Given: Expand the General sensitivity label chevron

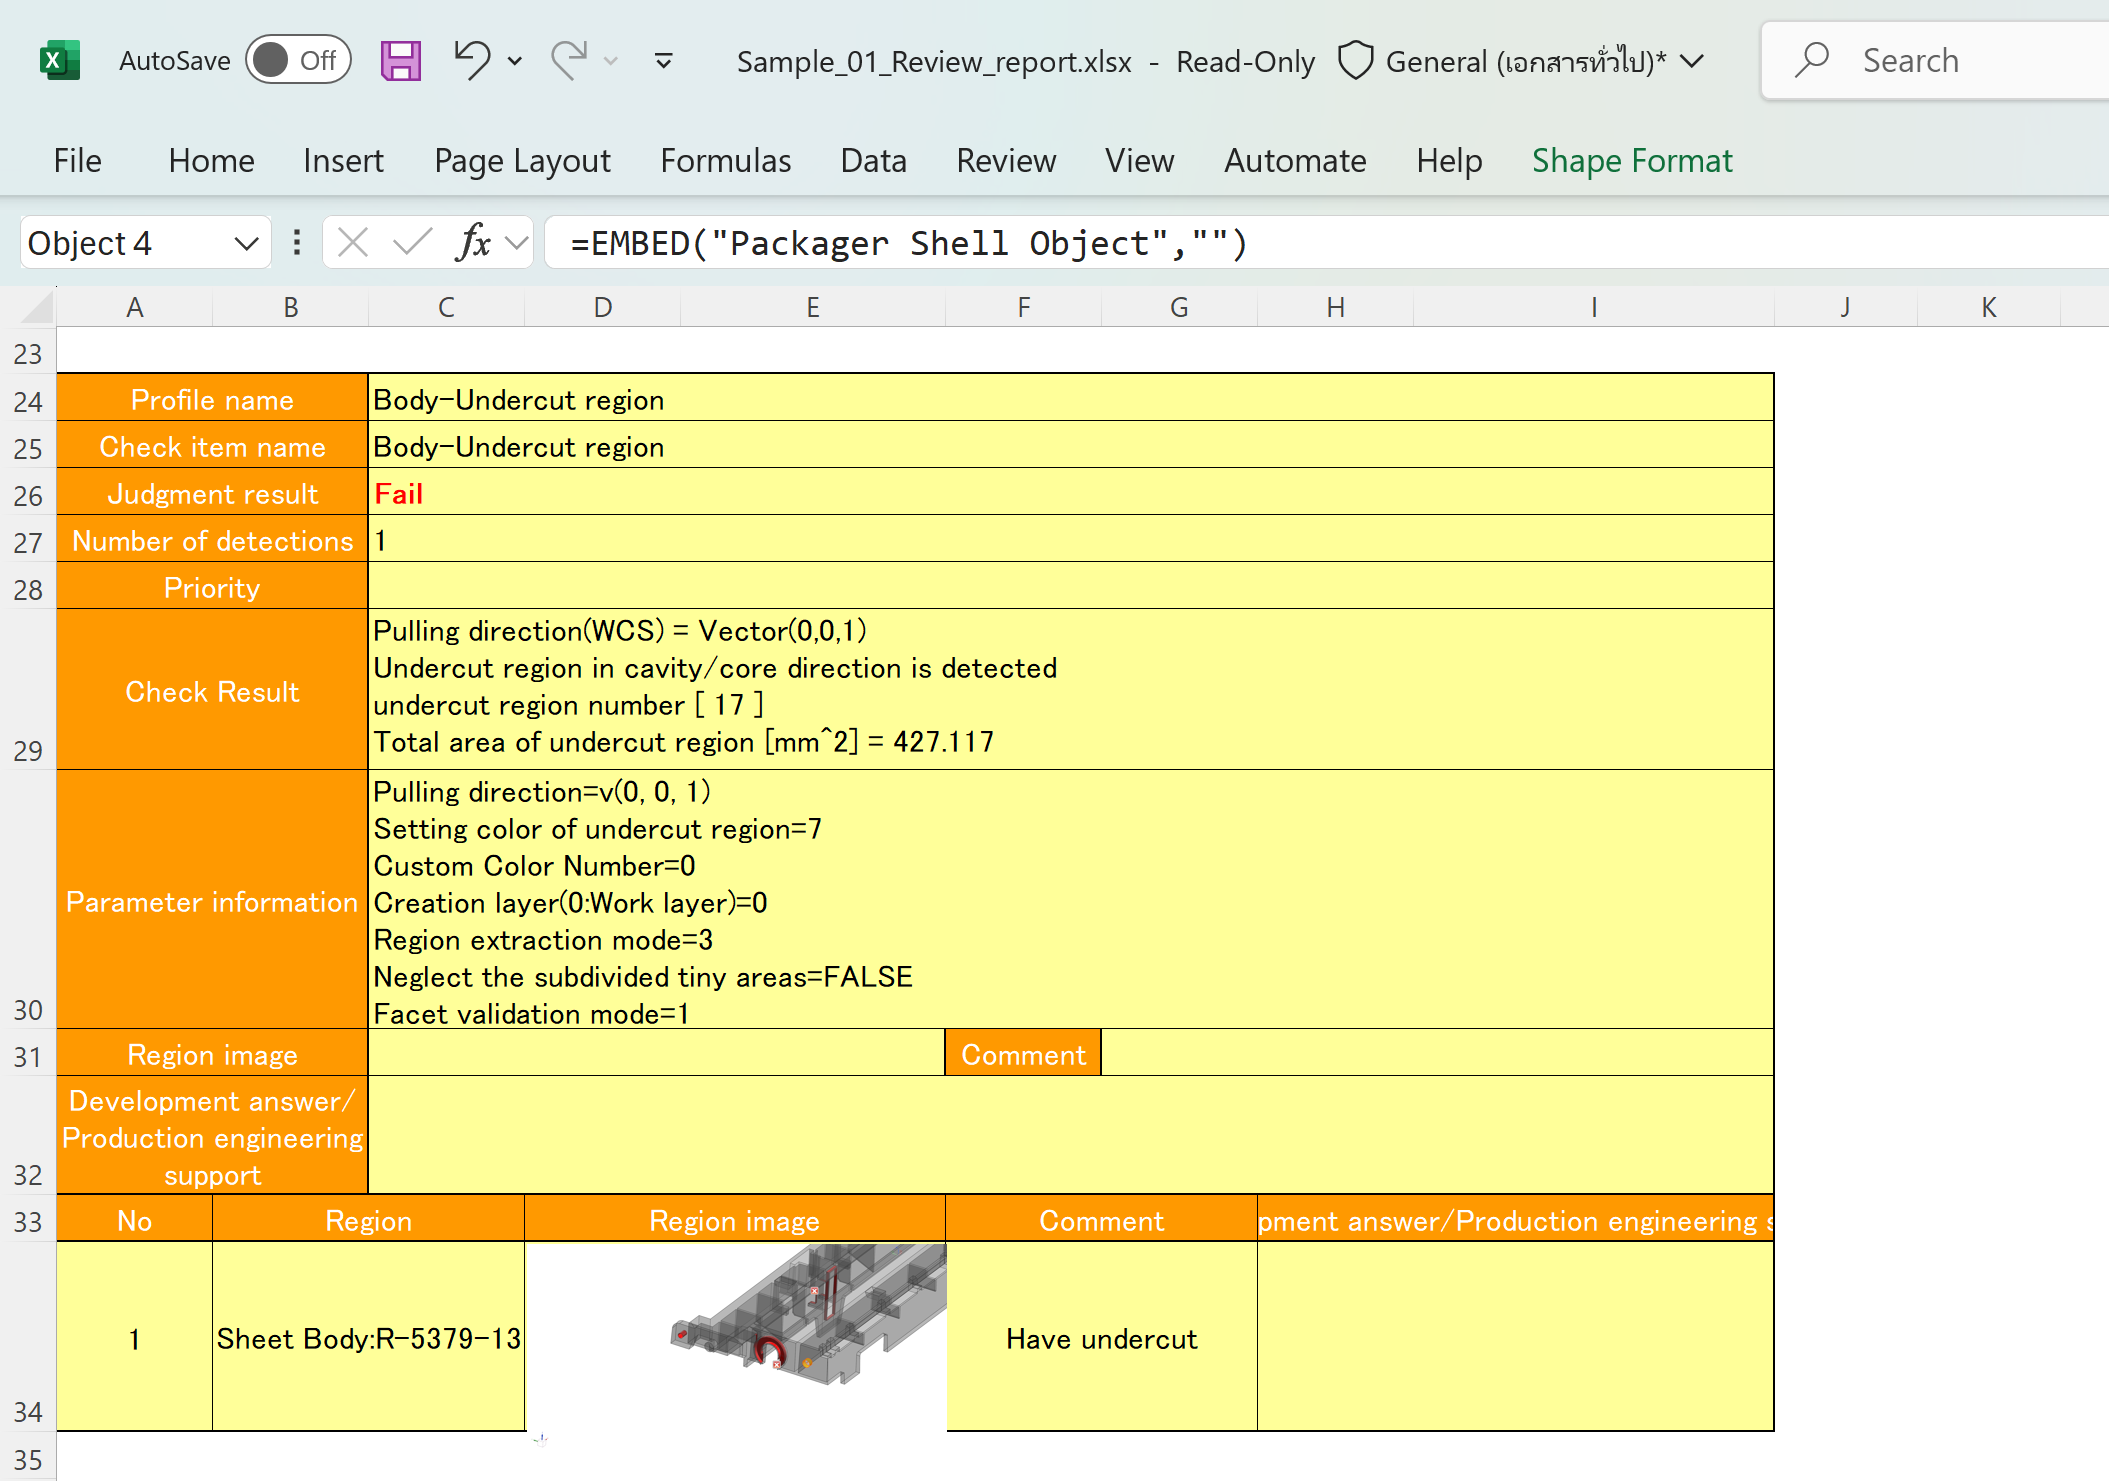Looking at the screenshot, I should click(x=1692, y=61).
